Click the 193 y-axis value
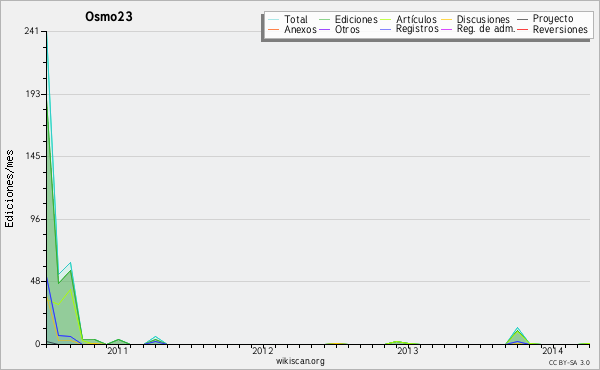The width and height of the screenshot is (600, 370). (32, 94)
